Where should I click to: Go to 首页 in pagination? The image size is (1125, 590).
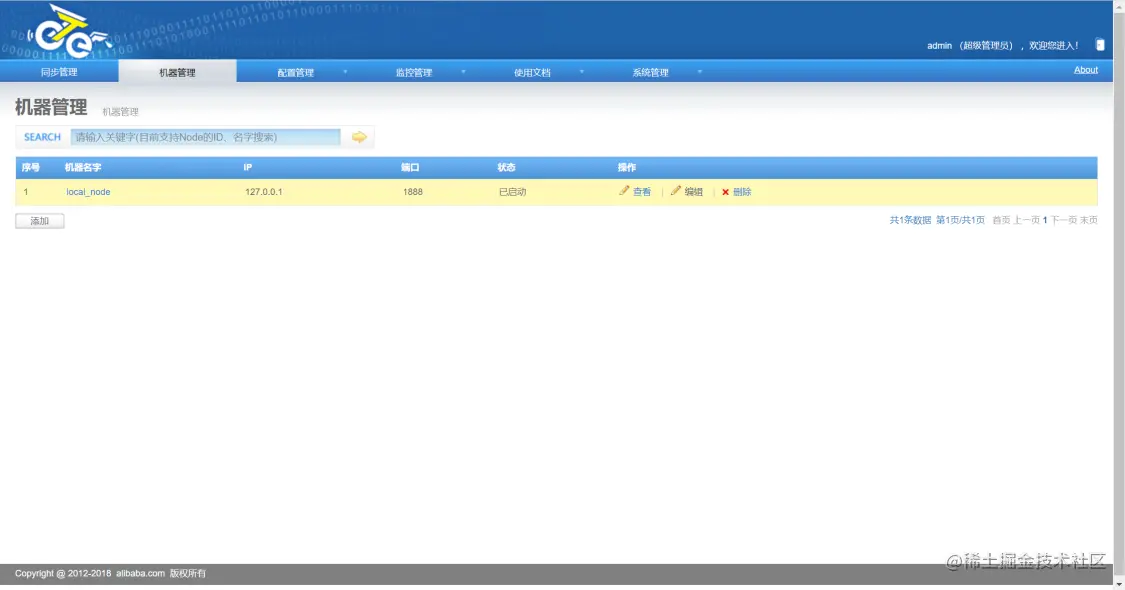click(x=1001, y=220)
